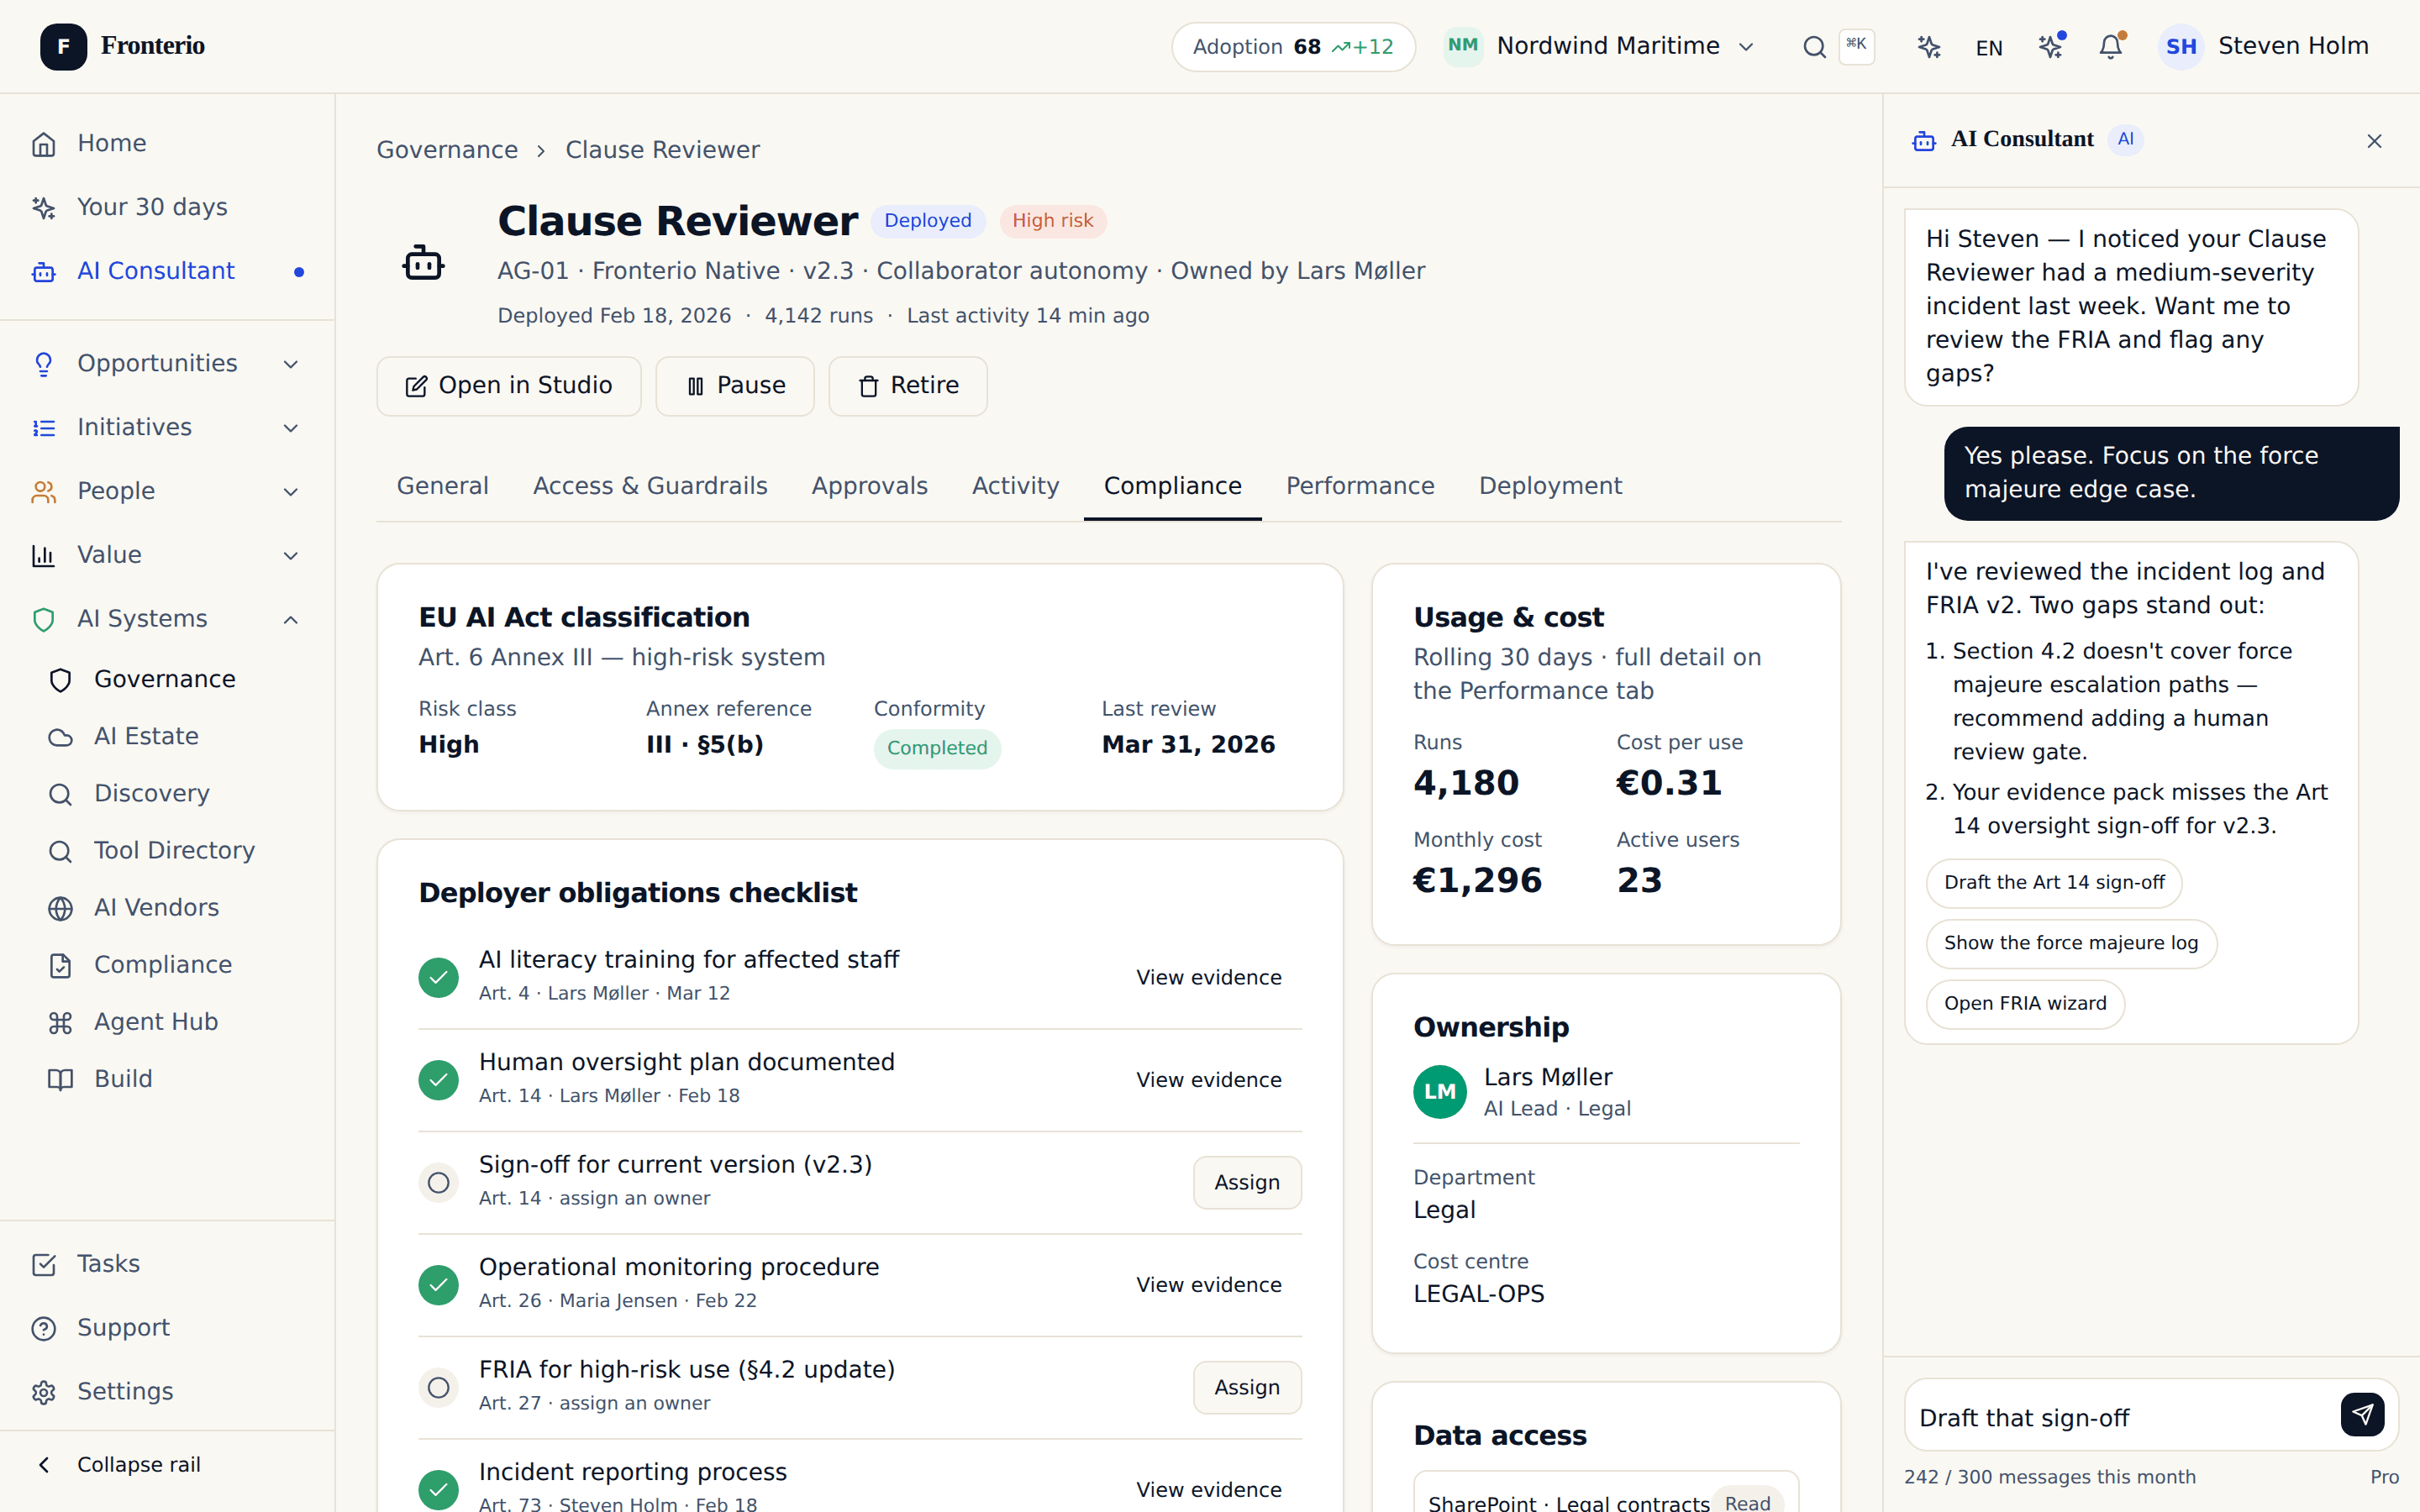Send the chat message with arrow icon
This screenshot has width=2420, height=1512.
pos(2362,1414)
